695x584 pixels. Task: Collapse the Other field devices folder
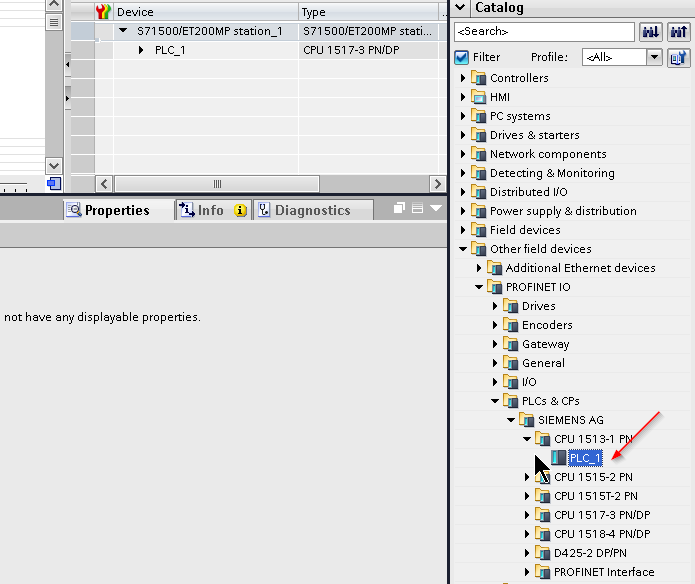click(463, 249)
